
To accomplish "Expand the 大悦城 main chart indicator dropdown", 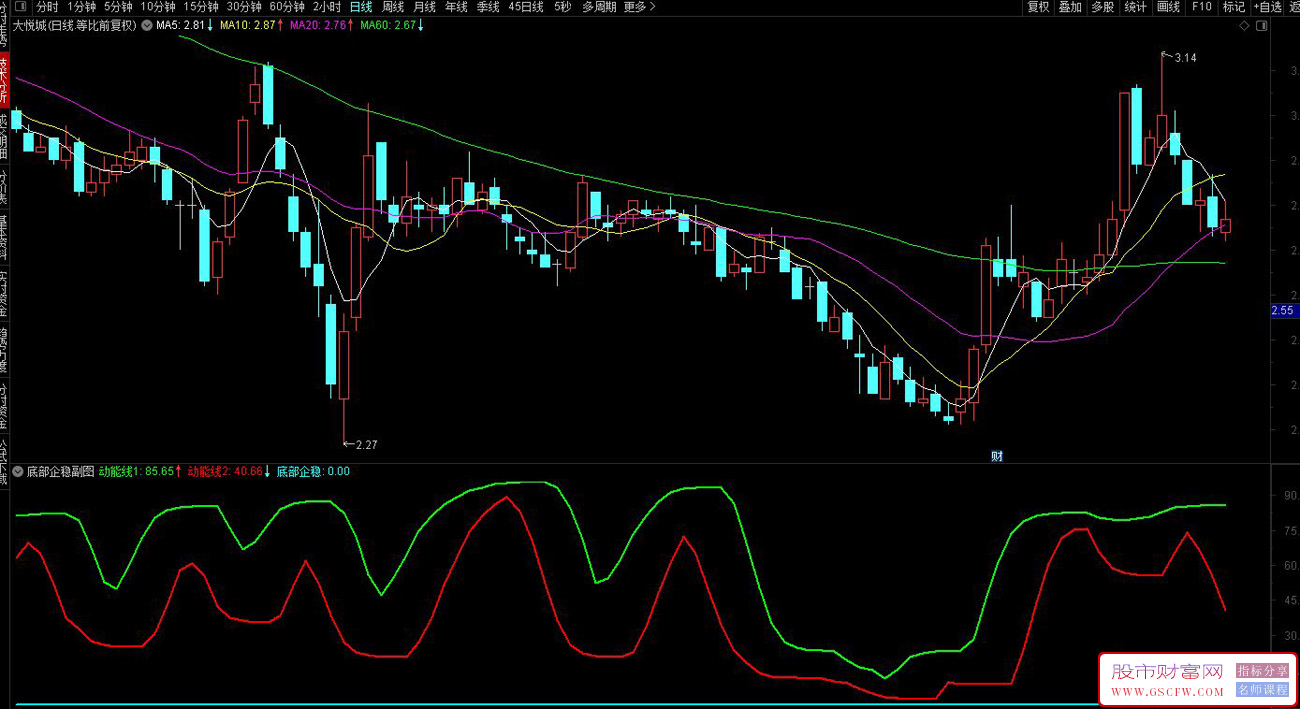I will coord(146,26).
